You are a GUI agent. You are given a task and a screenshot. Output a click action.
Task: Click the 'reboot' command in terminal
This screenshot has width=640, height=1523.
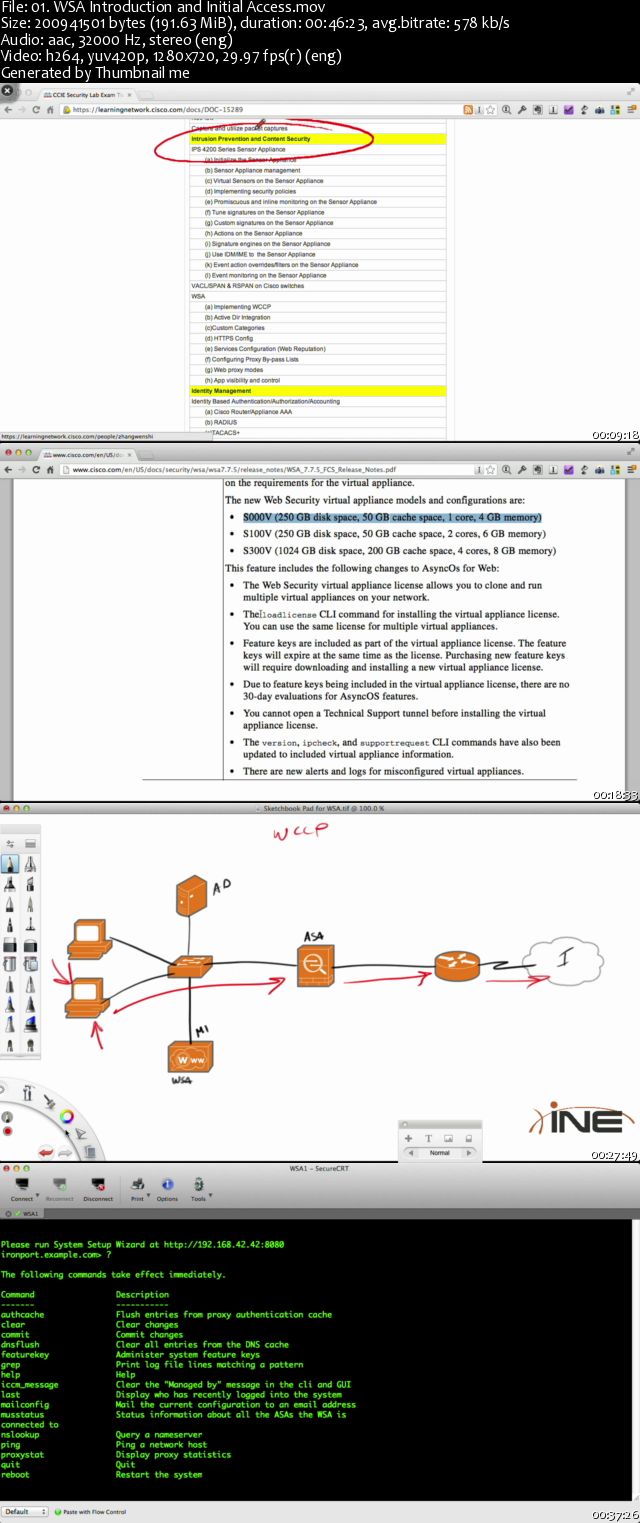pos(15,1474)
